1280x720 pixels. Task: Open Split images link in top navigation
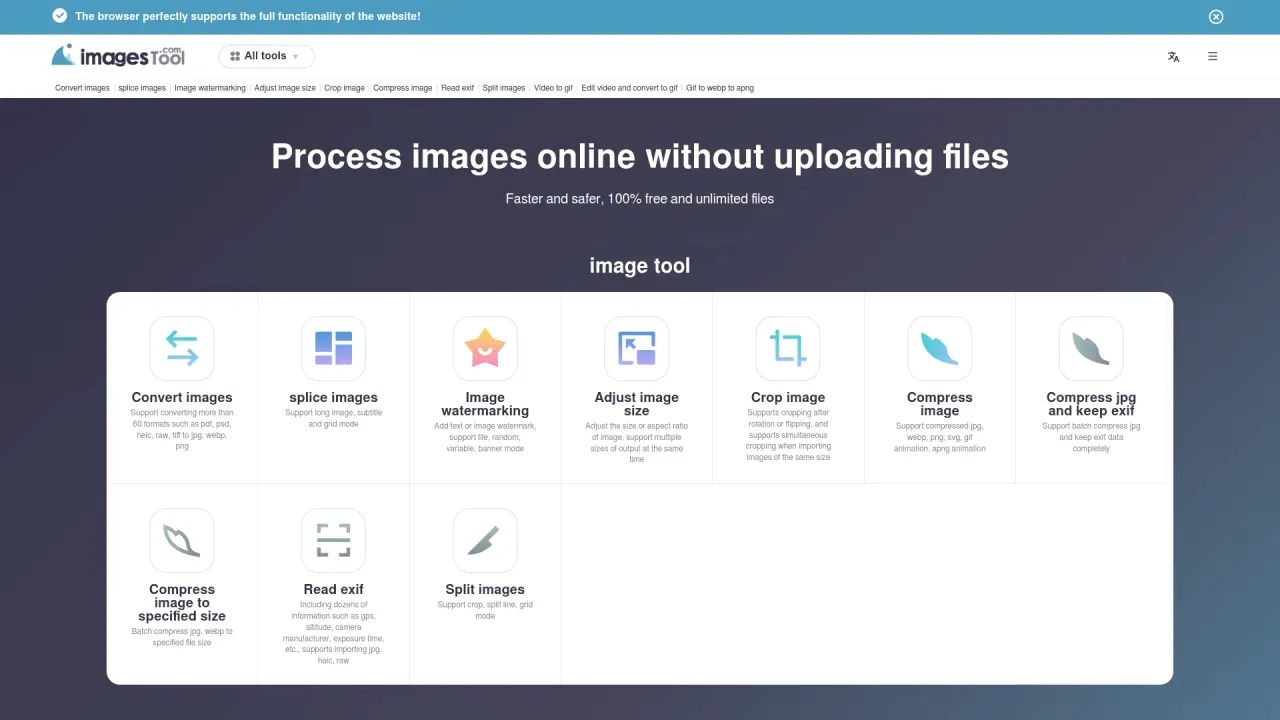(504, 88)
